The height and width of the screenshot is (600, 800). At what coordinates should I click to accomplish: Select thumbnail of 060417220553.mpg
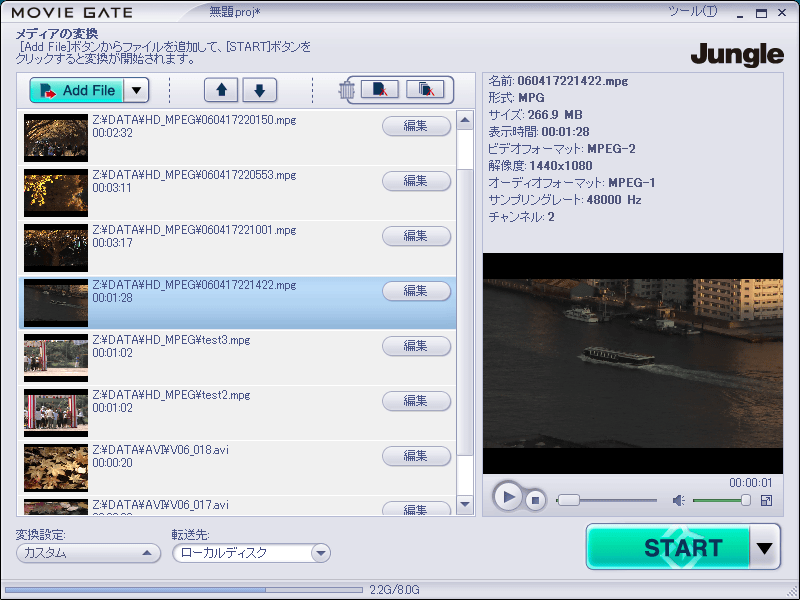(56, 193)
